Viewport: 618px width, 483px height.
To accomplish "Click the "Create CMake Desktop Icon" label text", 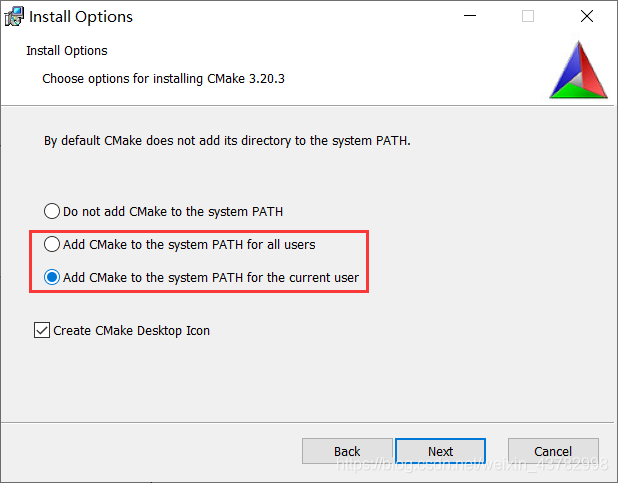I will point(132,330).
